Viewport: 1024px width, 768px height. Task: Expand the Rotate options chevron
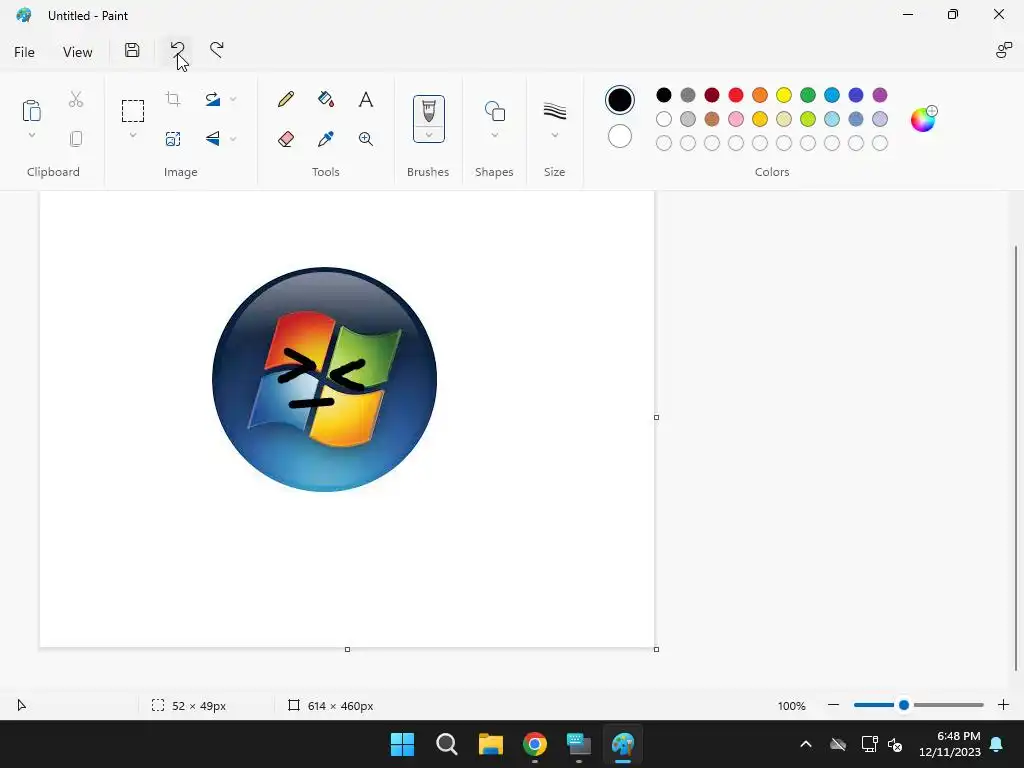(233, 99)
